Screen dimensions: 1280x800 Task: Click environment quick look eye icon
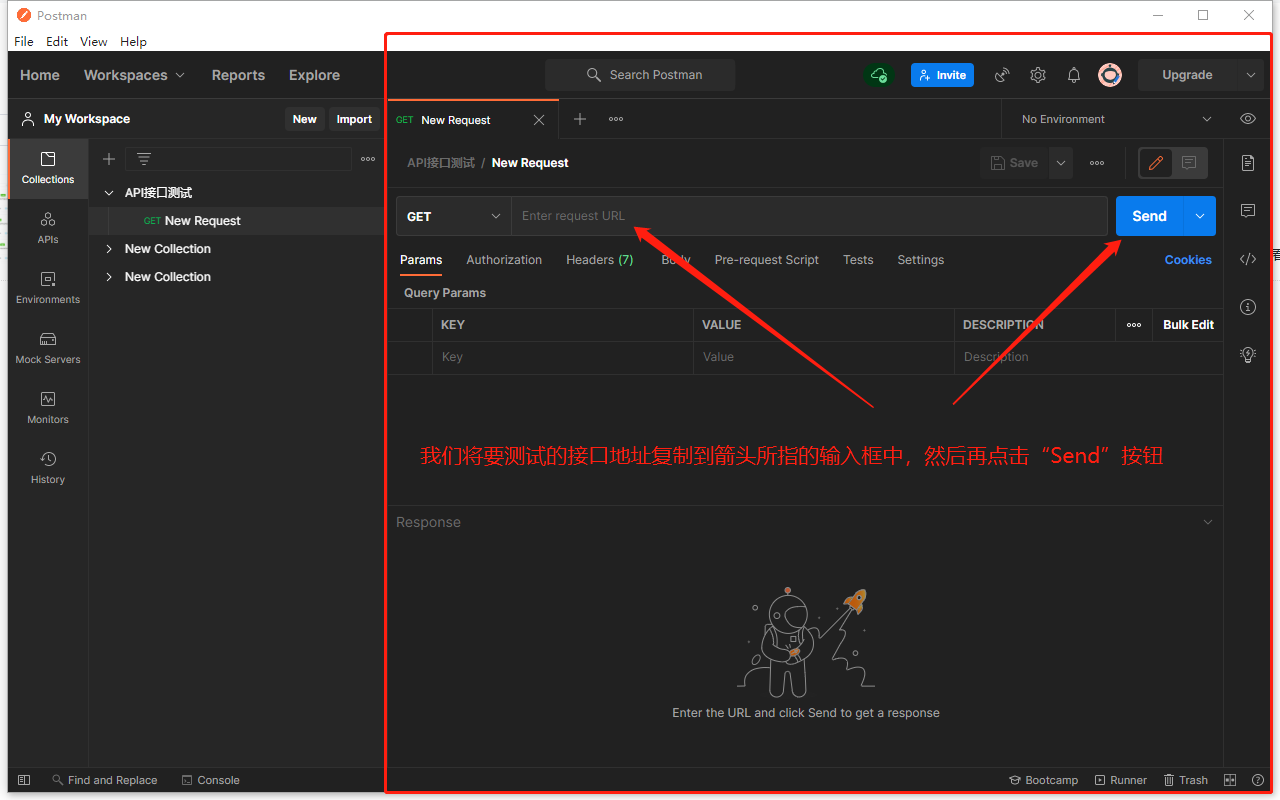click(1248, 119)
